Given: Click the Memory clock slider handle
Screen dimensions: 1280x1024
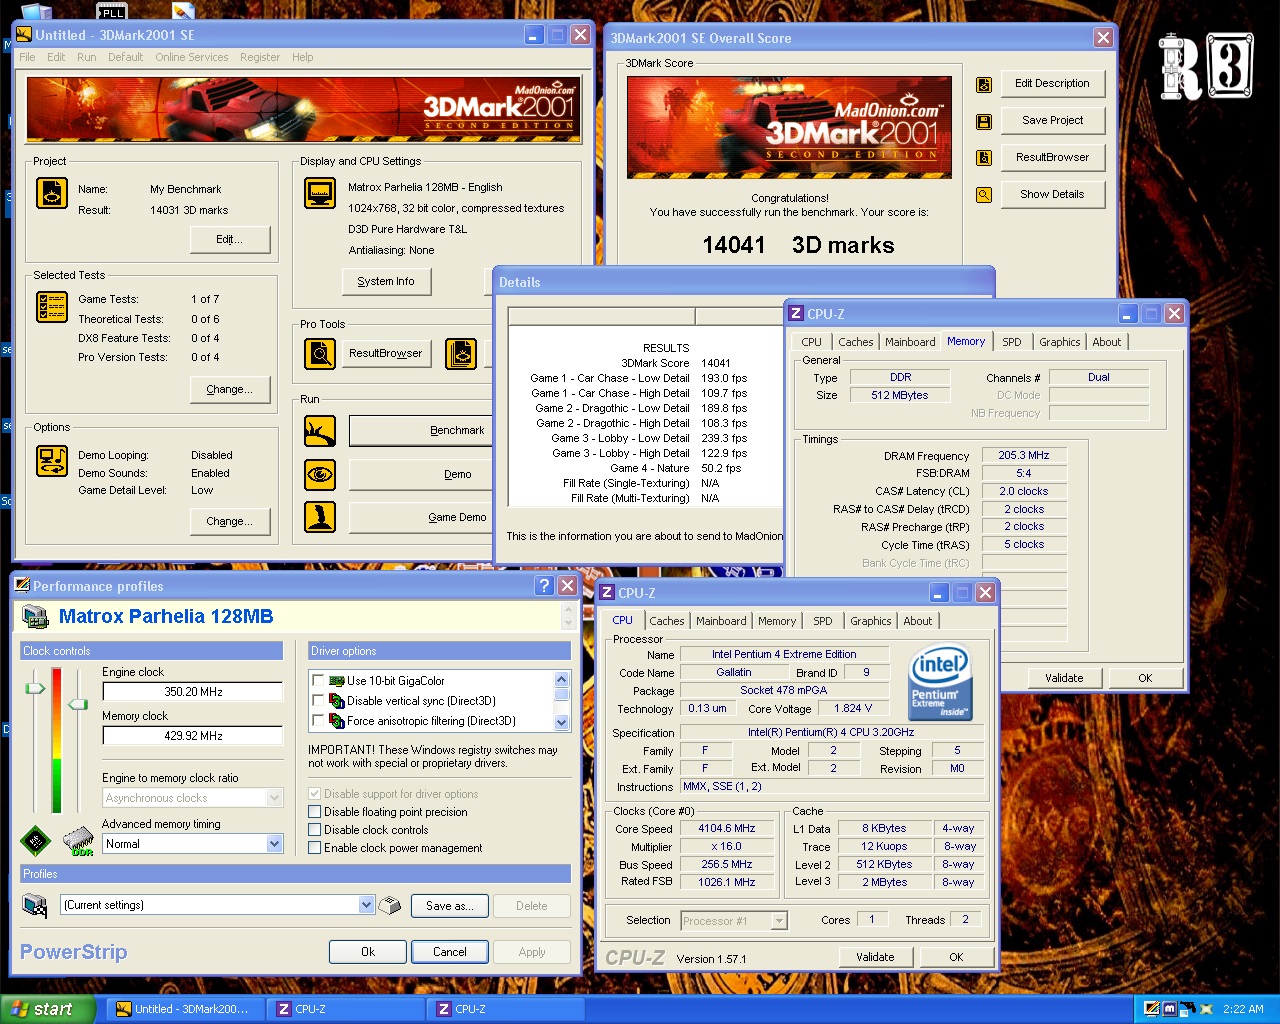Looking at the screenshot, I should 78,705.
